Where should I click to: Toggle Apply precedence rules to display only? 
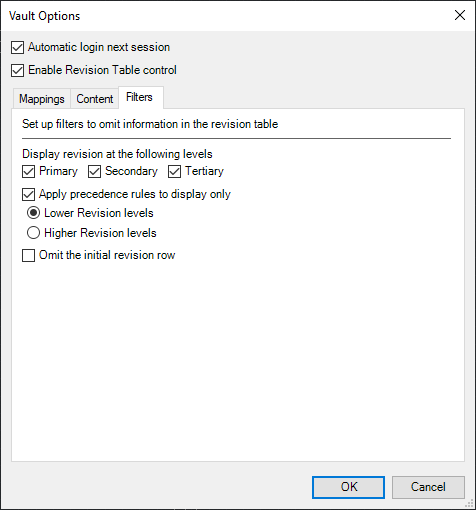[x=28, y=194]
